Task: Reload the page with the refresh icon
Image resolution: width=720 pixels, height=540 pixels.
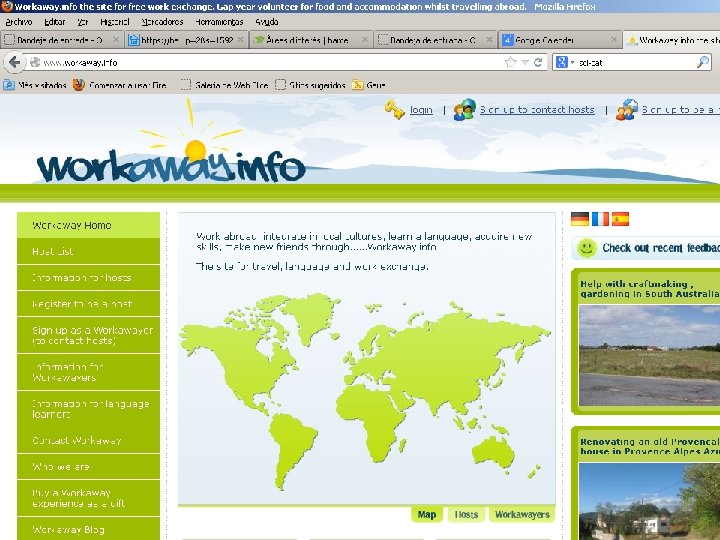Action: tap(538, 62)
